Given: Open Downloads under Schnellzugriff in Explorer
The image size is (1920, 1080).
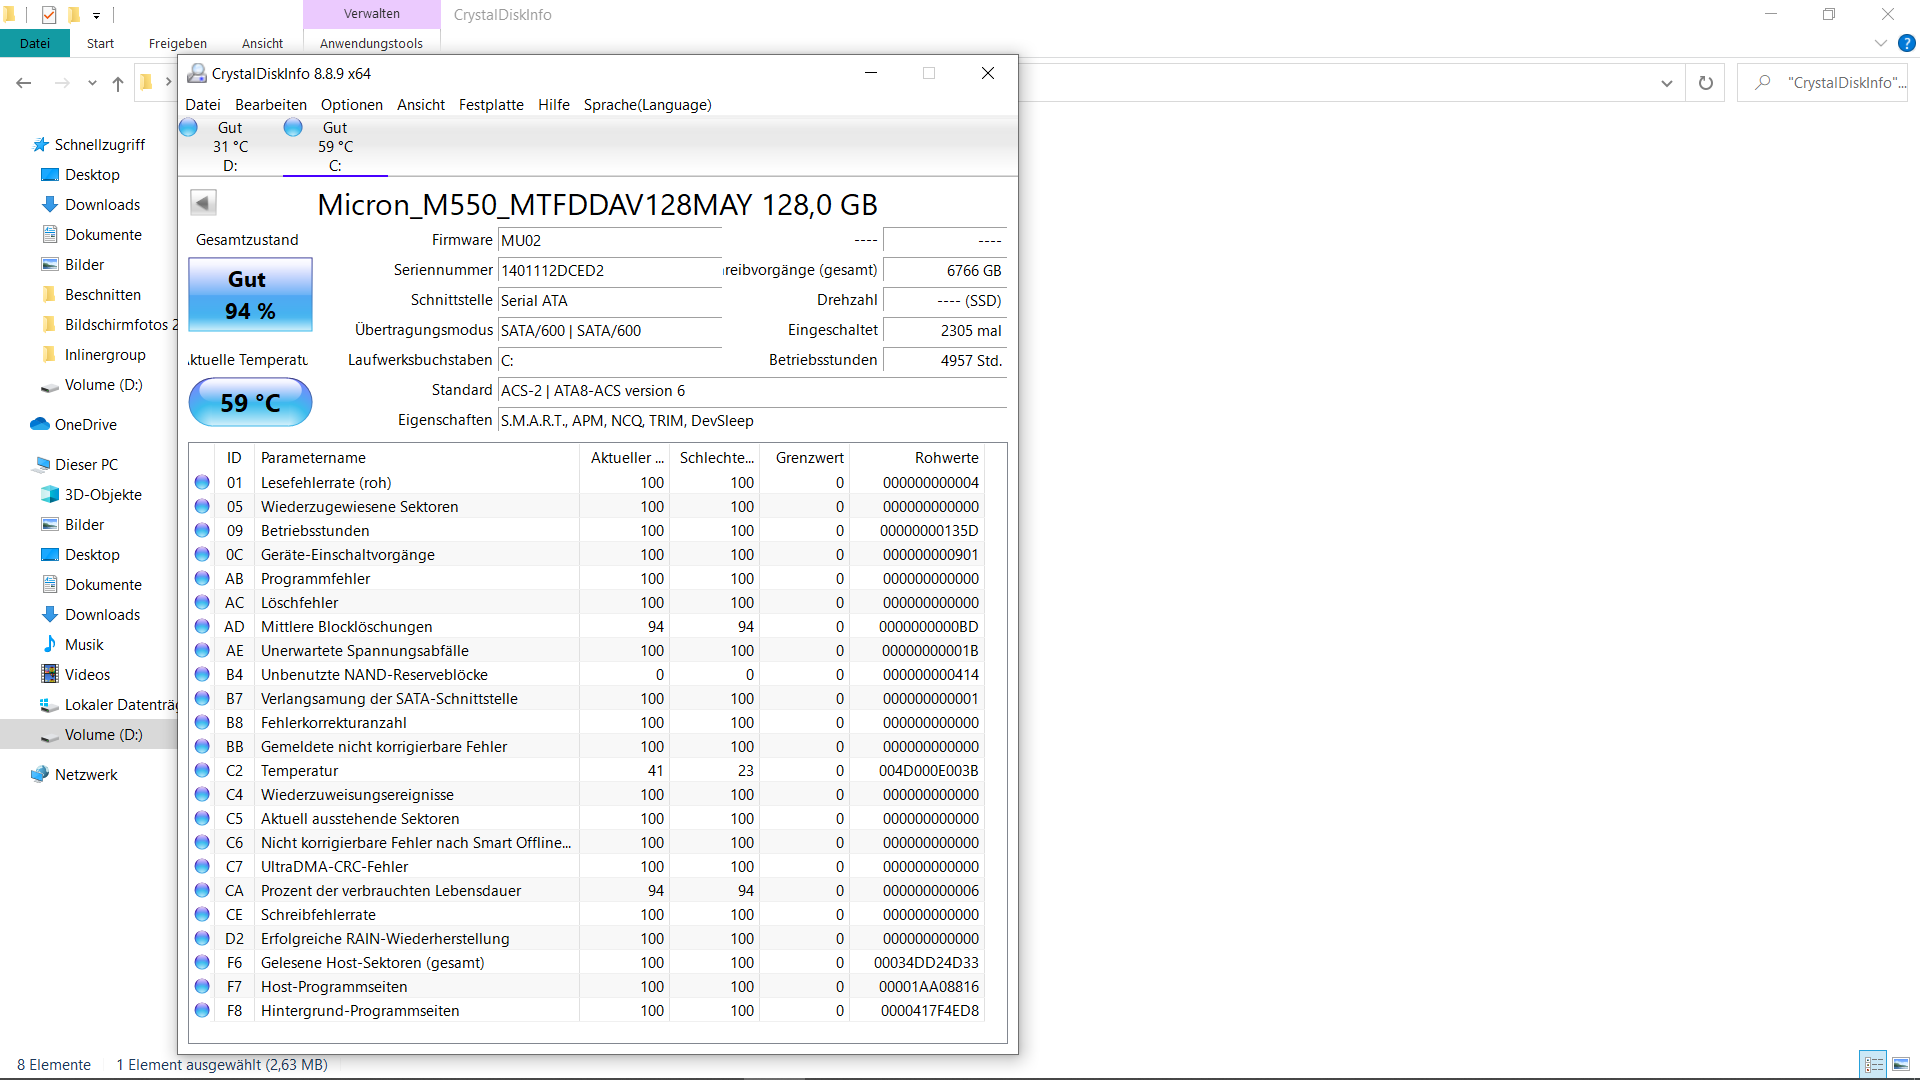Looking at the screenshot, I should pyautogui.click(x=90, y=204).
